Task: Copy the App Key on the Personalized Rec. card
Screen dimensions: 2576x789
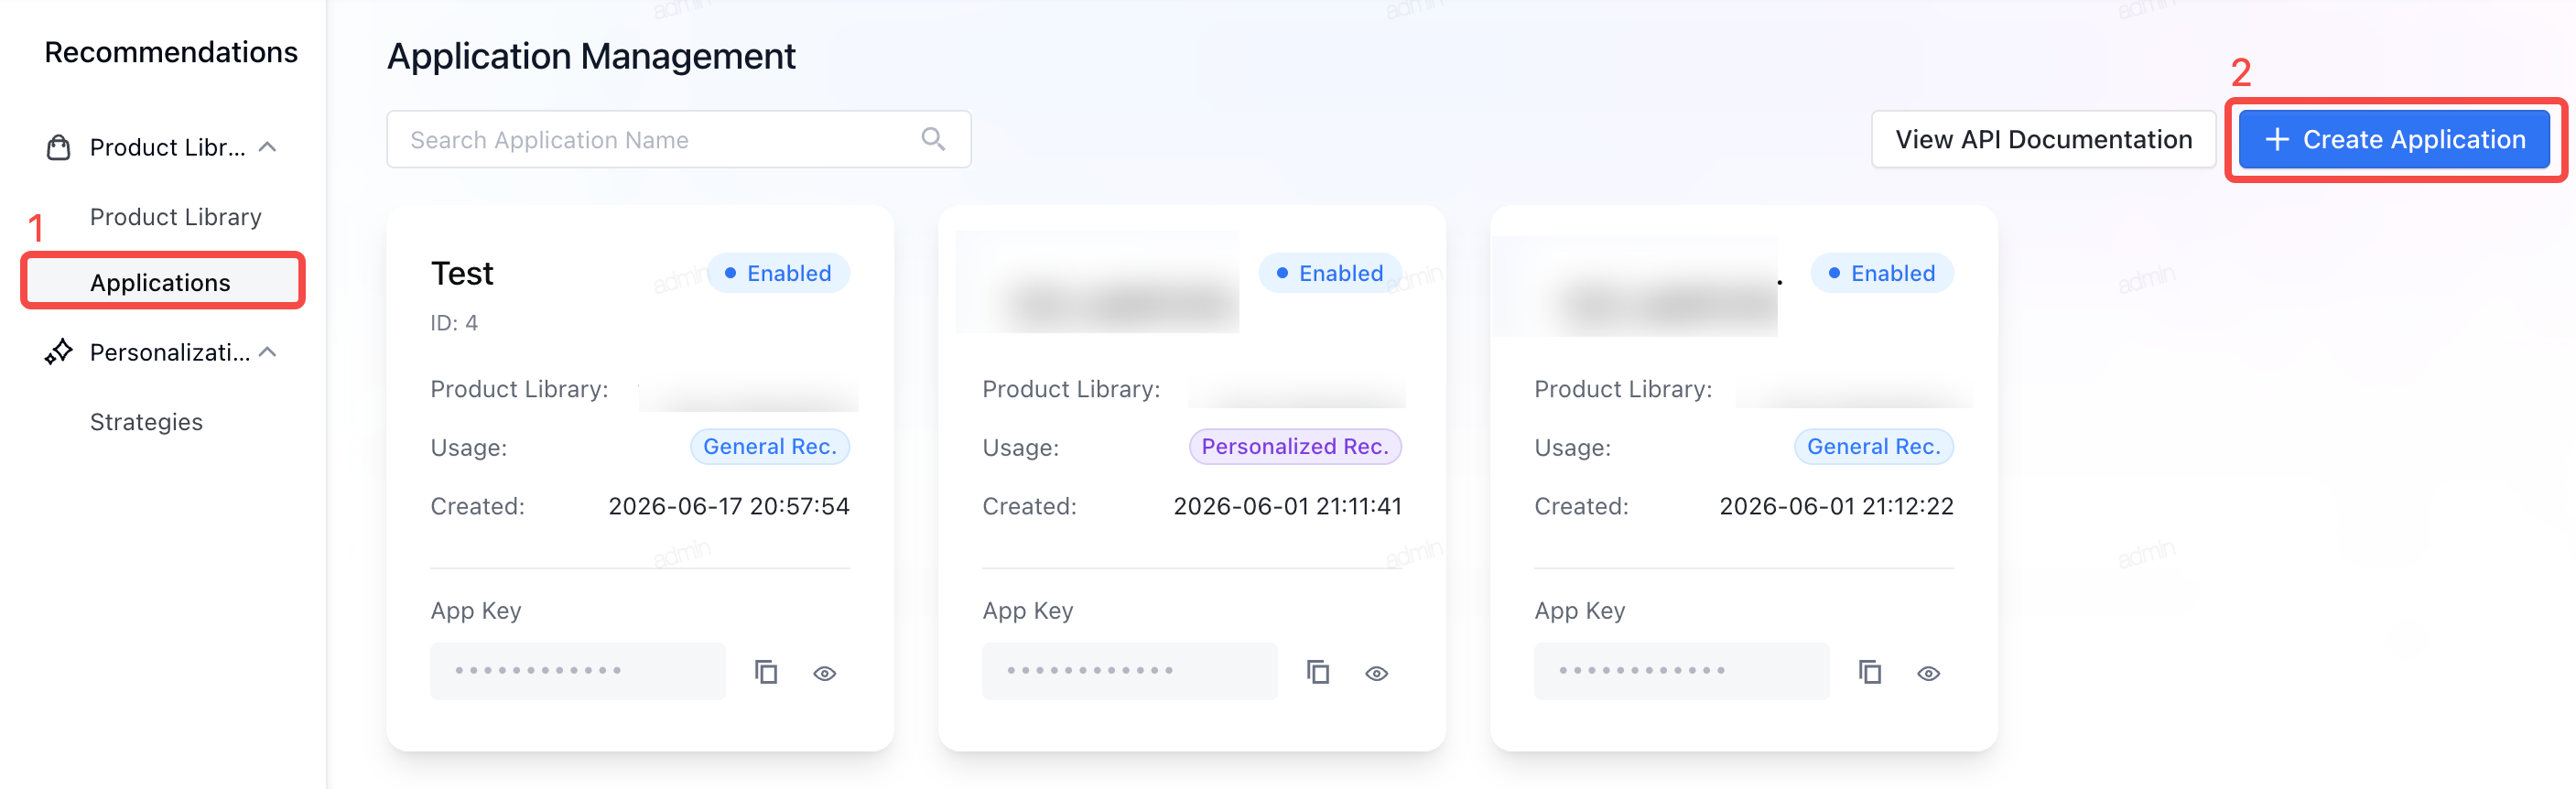Action: [1318, 672]
